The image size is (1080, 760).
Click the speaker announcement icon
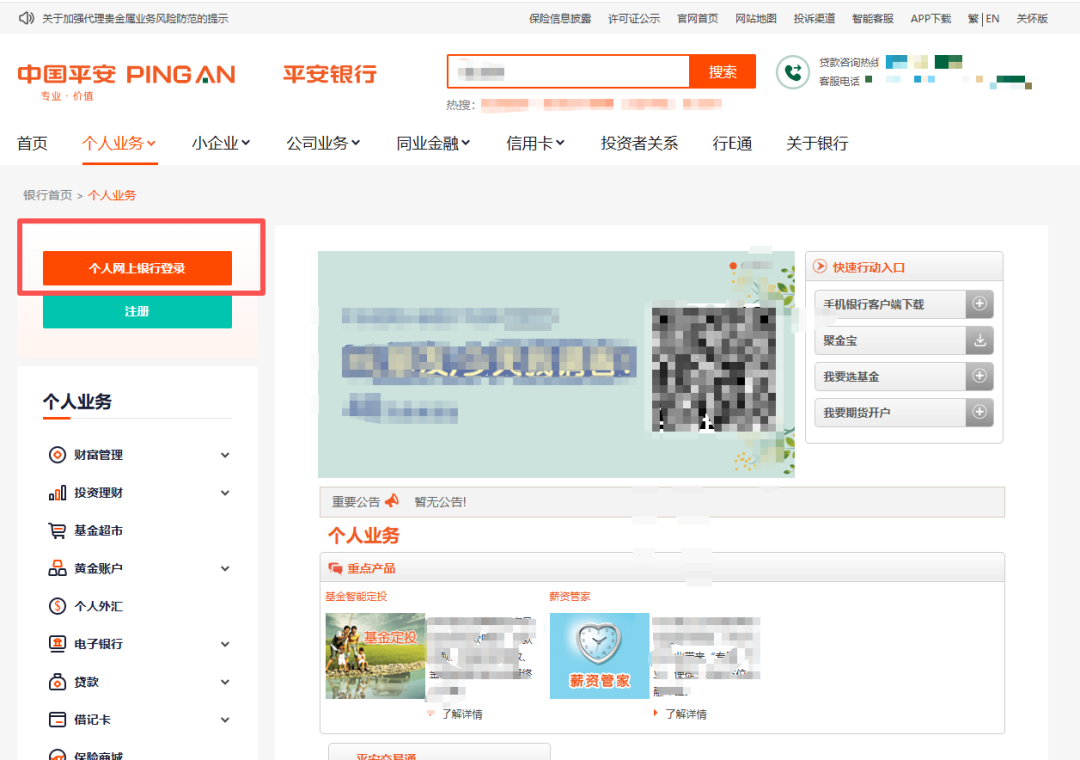click(26, 18)
